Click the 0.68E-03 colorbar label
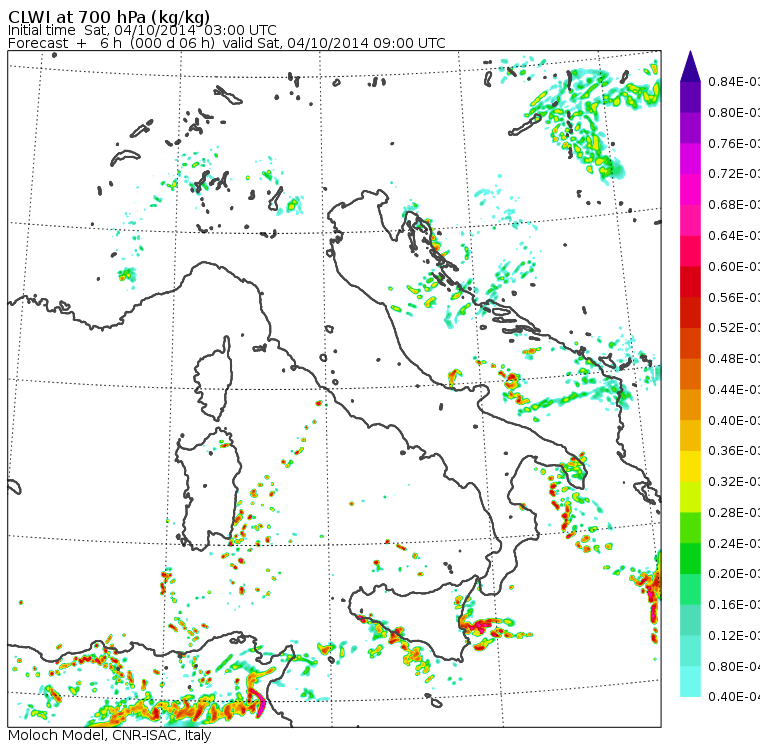The width and height of the screenshot is (760, 749). pos(734,205)
